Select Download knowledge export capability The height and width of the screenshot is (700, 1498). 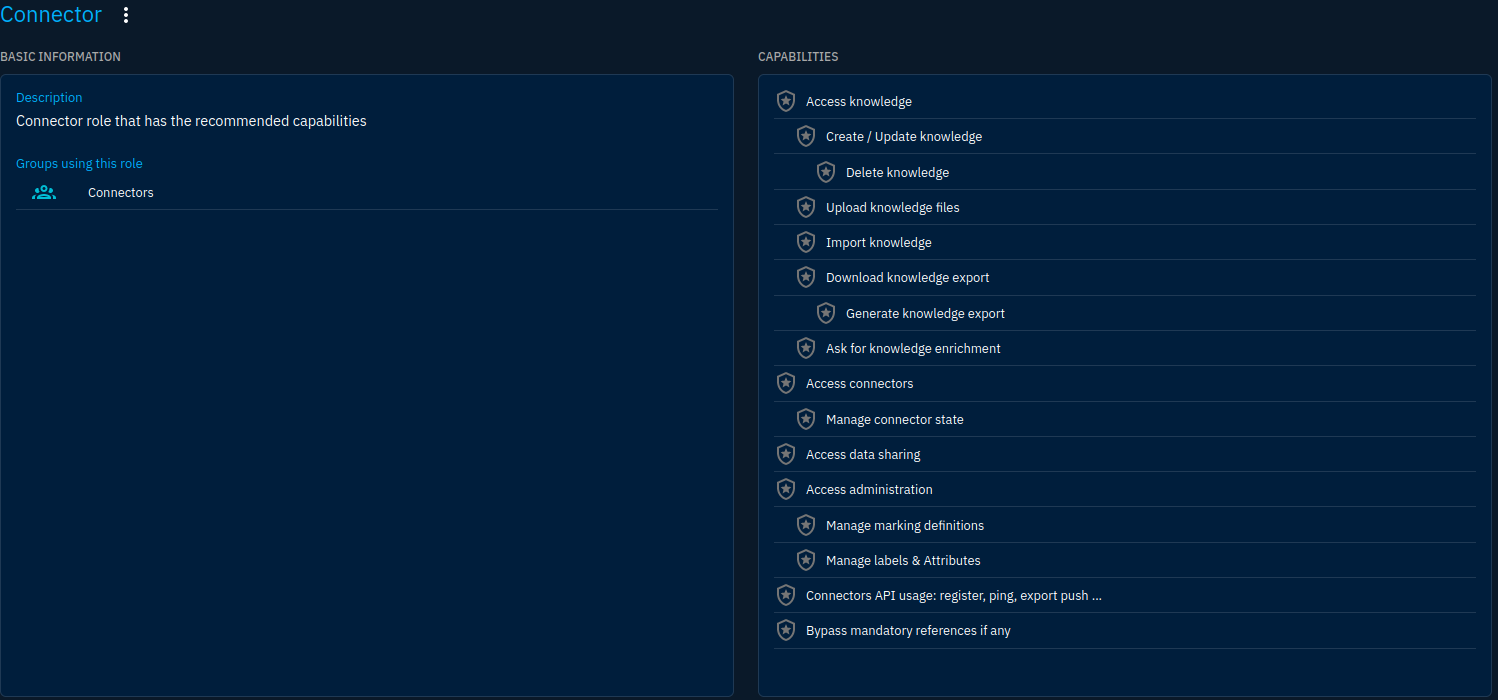tap(907, 278)
